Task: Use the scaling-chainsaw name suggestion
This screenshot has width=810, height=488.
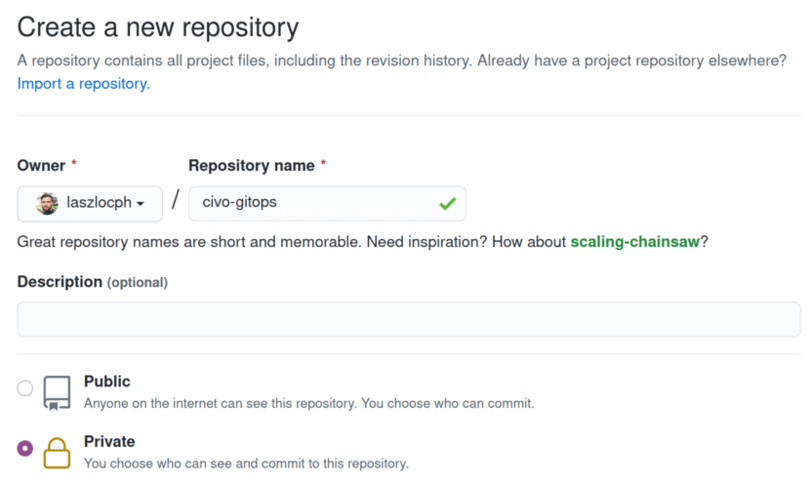Action: (635, 242)
